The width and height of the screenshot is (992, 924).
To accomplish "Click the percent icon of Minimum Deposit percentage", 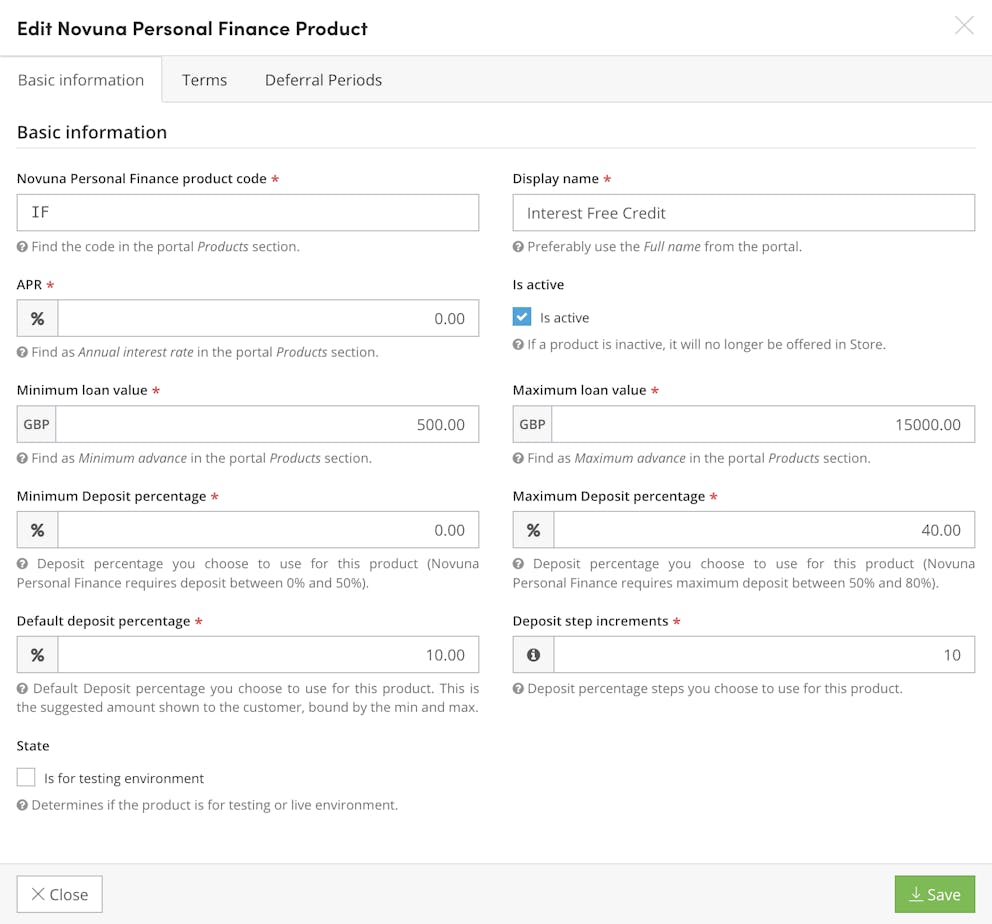I will pyautogui.click(x=37, y=530).
